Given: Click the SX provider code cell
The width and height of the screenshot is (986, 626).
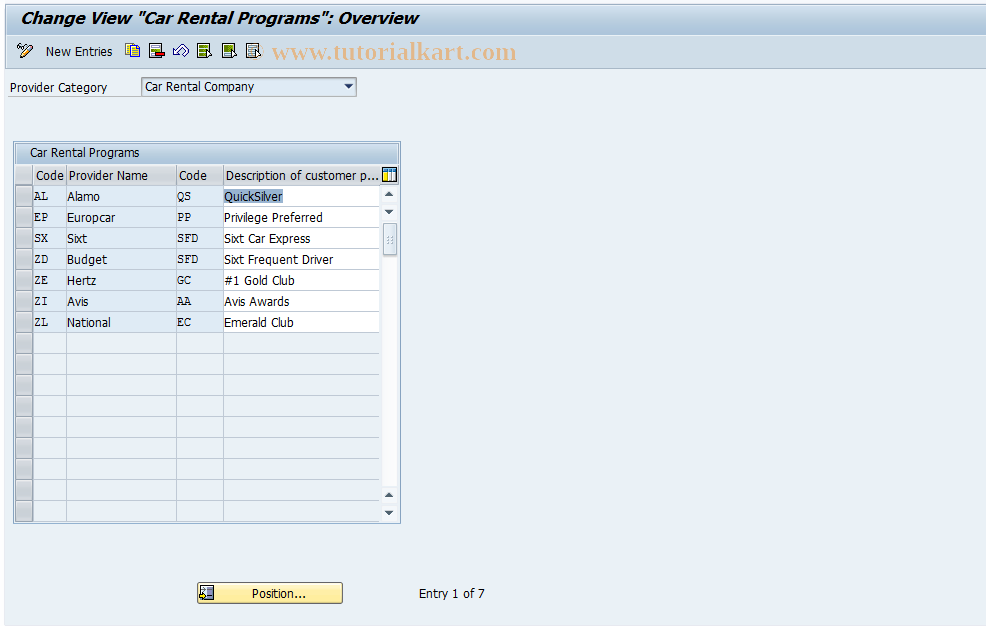Looking at the screenshot, I should click(50, 238).
